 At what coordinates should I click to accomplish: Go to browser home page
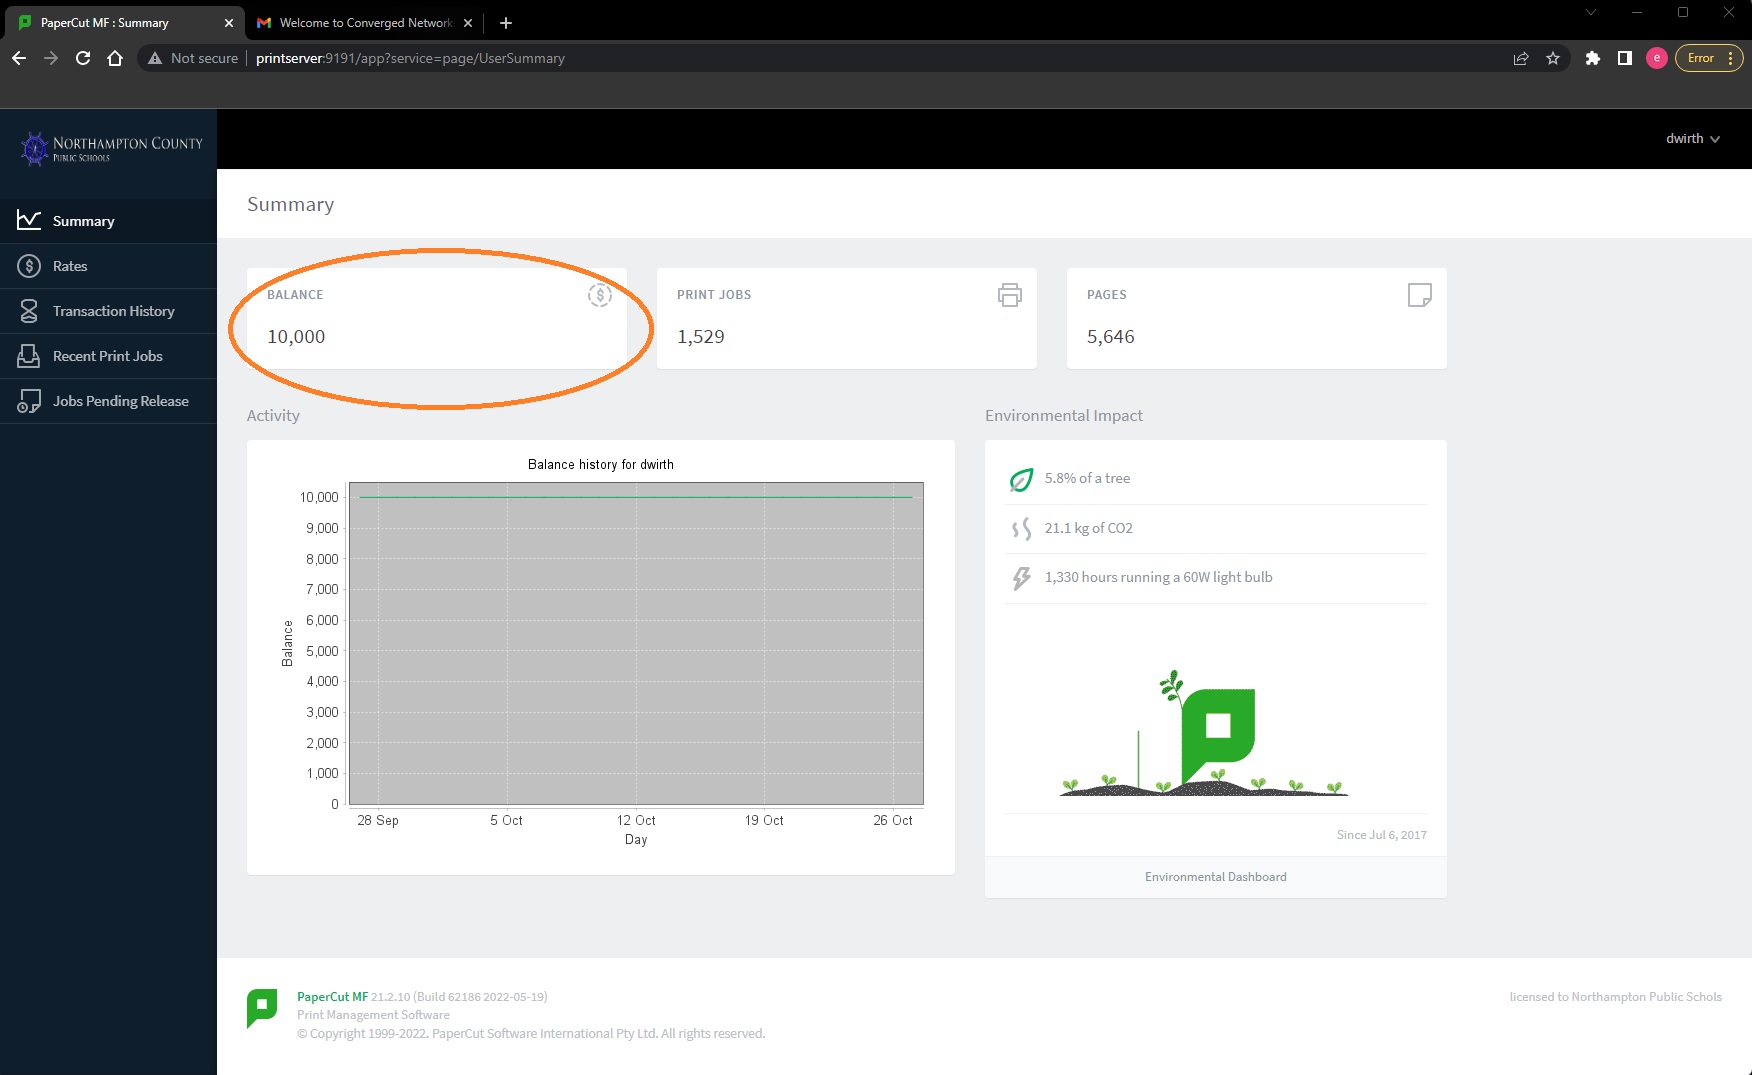click(x=115, y=58)
